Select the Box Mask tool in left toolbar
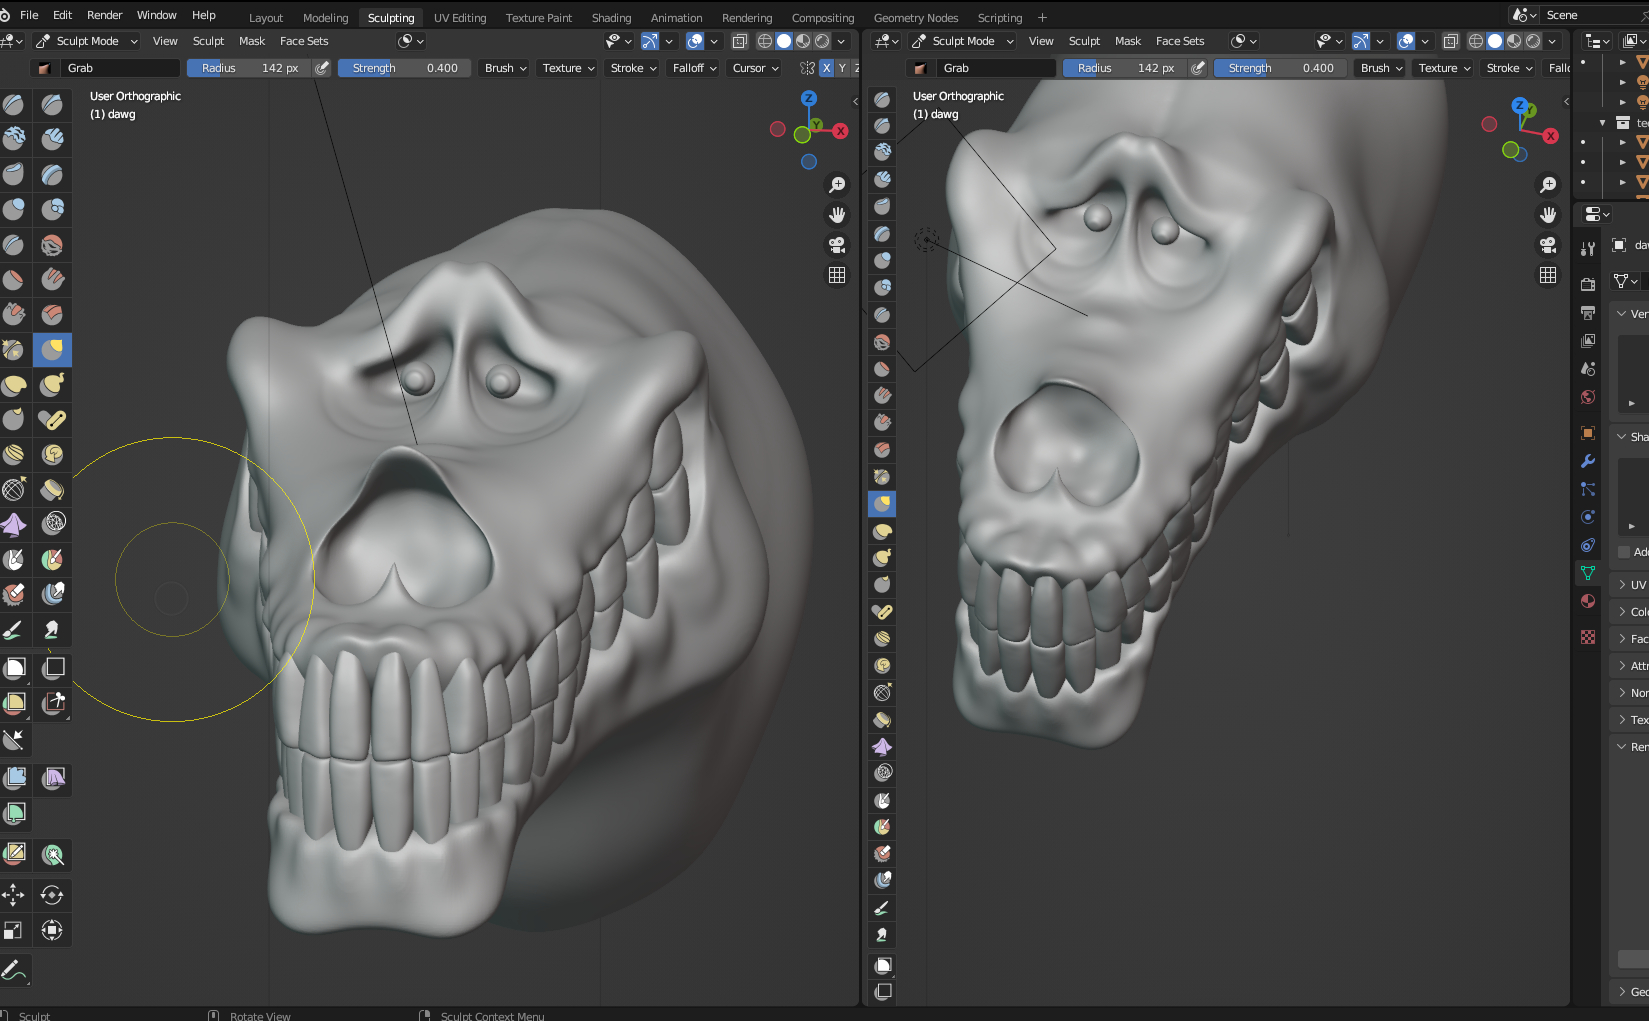The image size is (1649, 1021). pos(14,668)
